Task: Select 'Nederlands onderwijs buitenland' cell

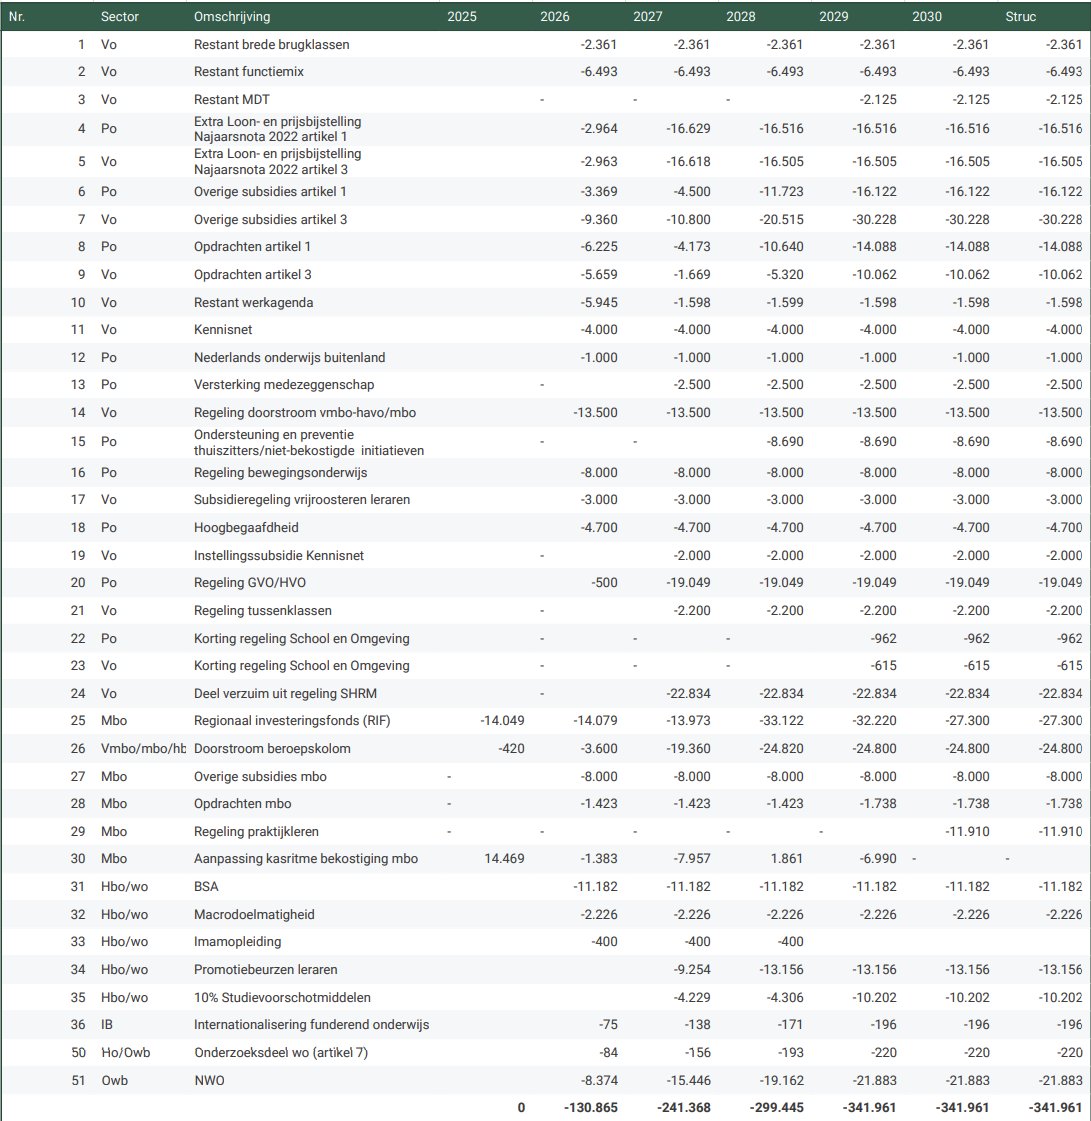Action: click(290, 357)
